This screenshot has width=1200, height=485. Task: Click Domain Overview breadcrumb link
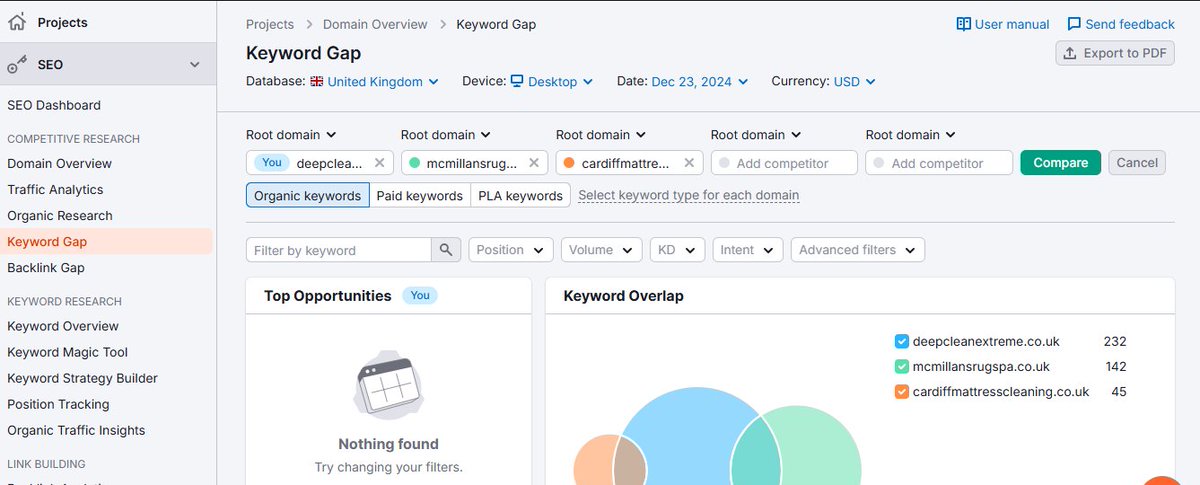pos(375,24)
